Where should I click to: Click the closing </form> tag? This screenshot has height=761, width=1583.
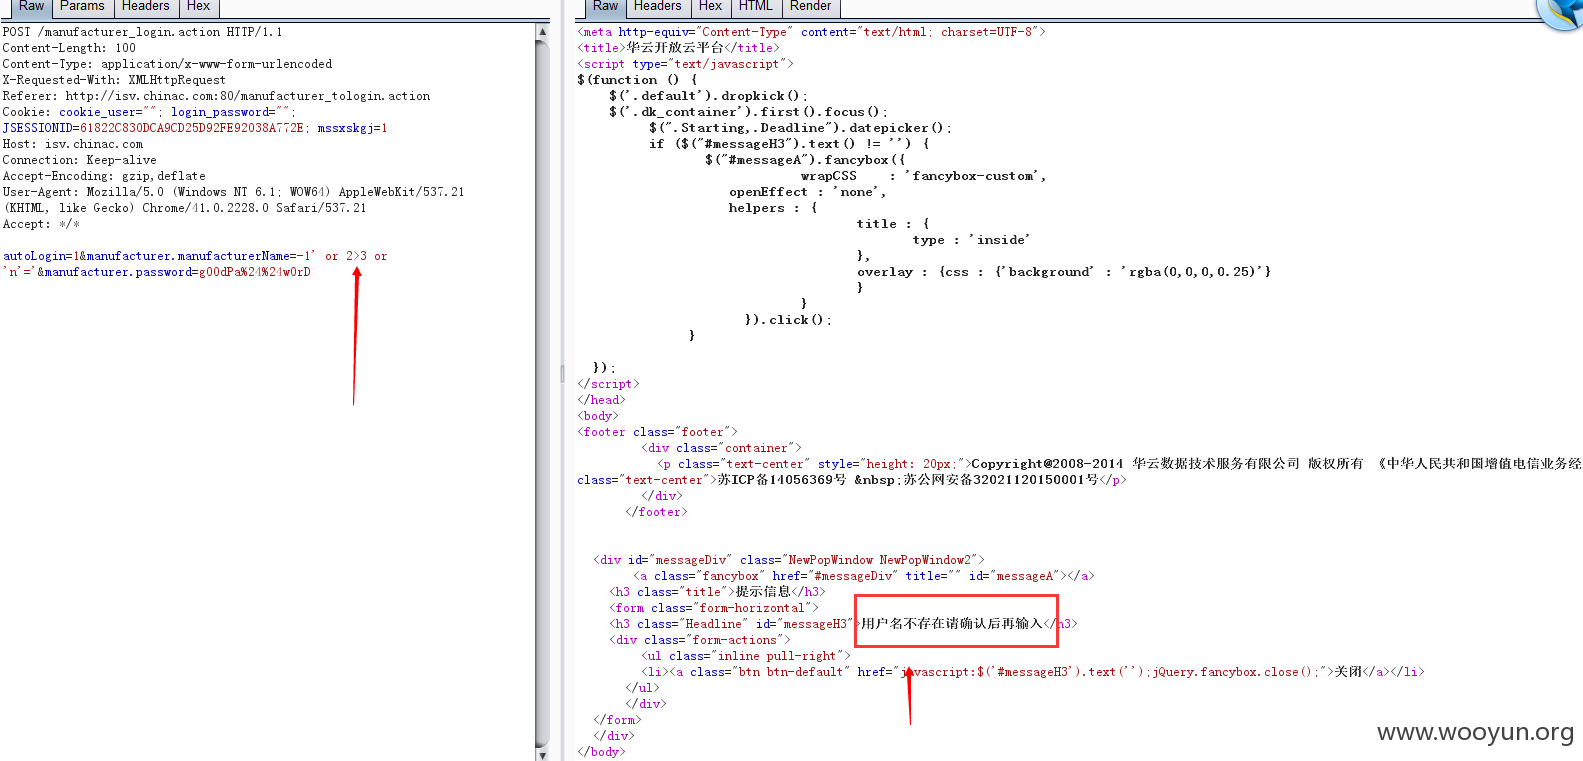[617, 720]
